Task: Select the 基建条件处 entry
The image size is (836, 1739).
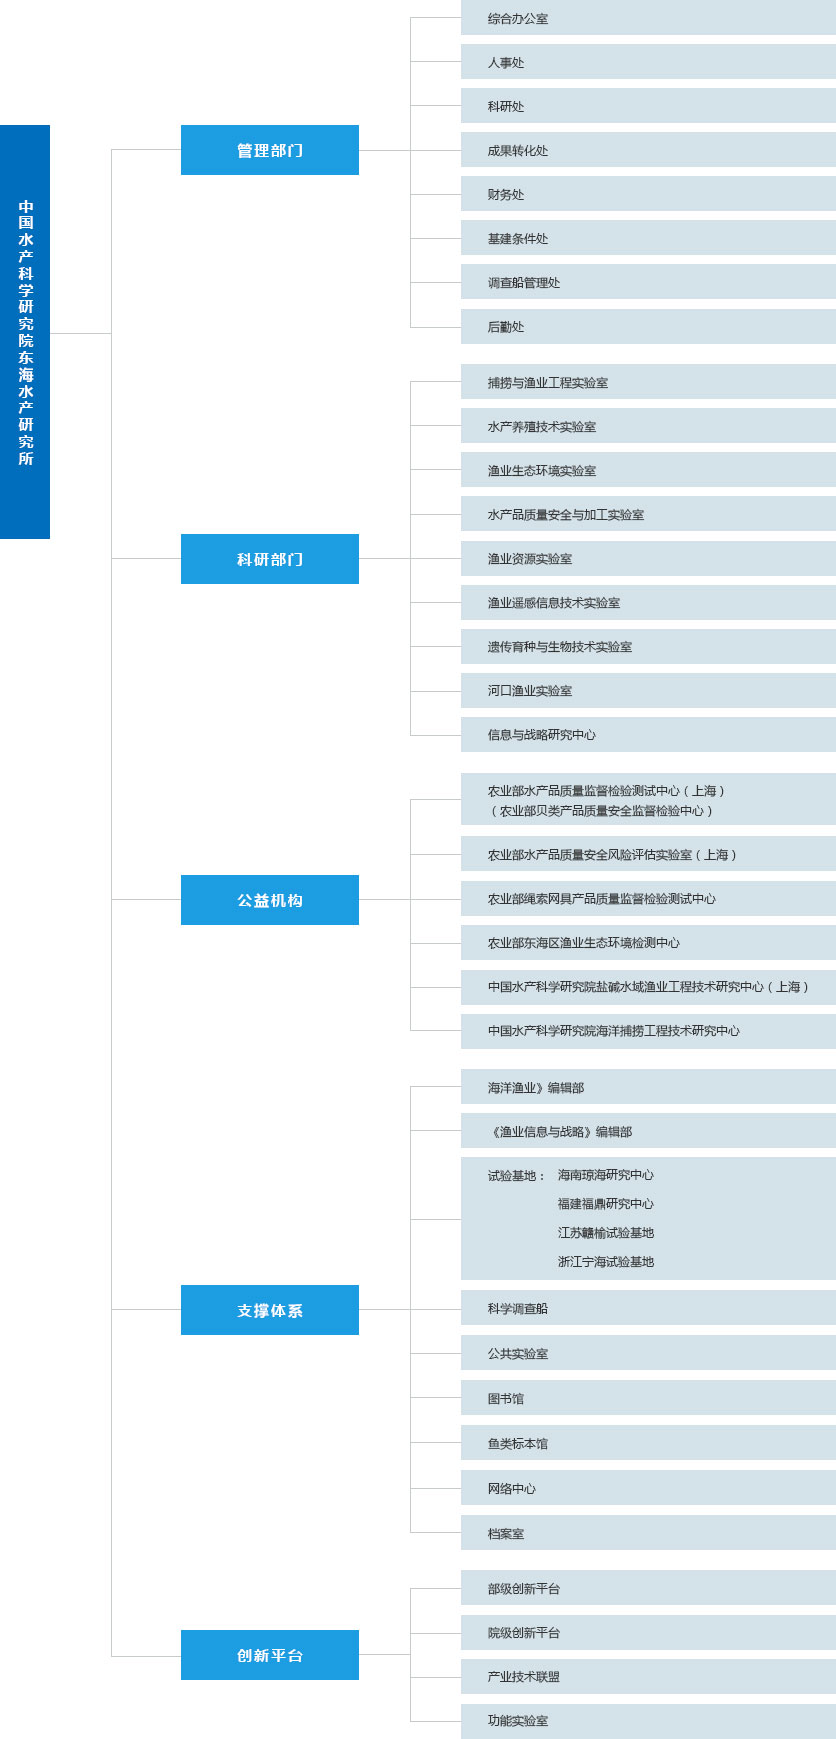Action: pyautogui.click(x=648, y=238)
